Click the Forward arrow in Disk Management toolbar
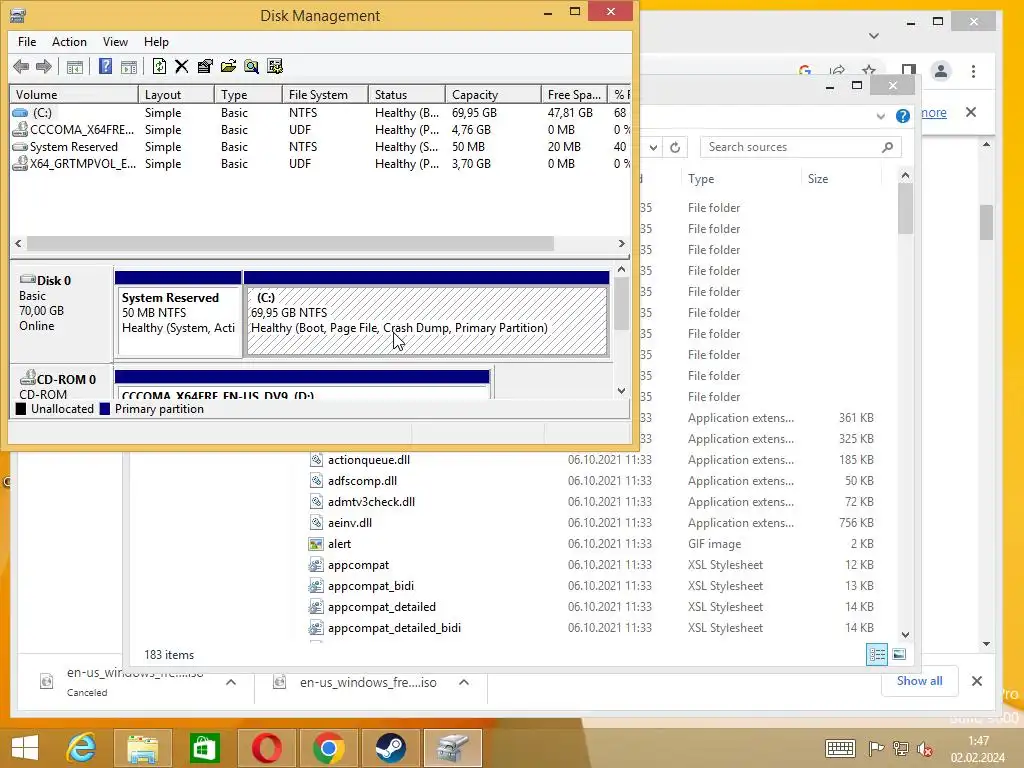The image size is (1024, 768). [x=44, y=66]
